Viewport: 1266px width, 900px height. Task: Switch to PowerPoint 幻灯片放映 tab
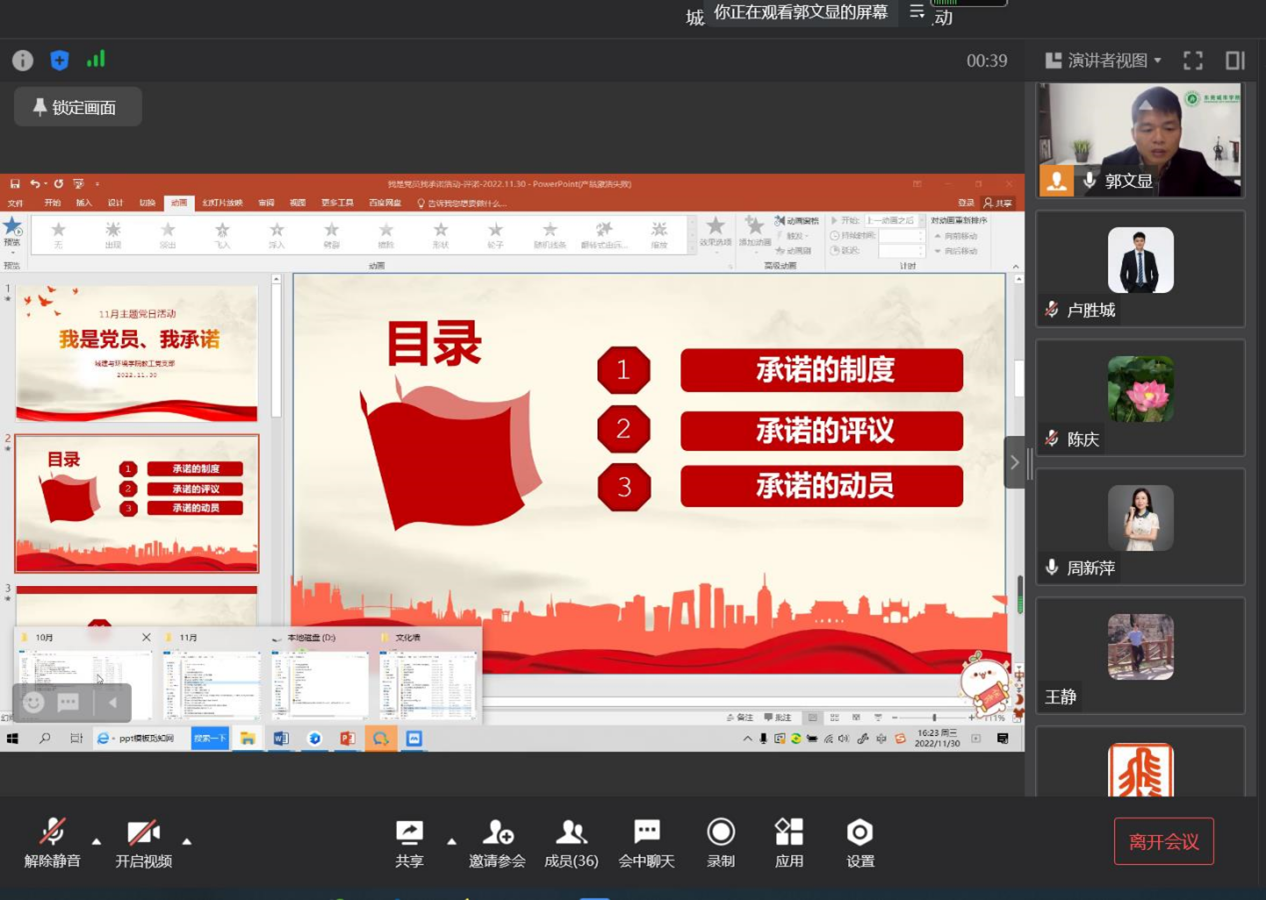coord(222,203)
